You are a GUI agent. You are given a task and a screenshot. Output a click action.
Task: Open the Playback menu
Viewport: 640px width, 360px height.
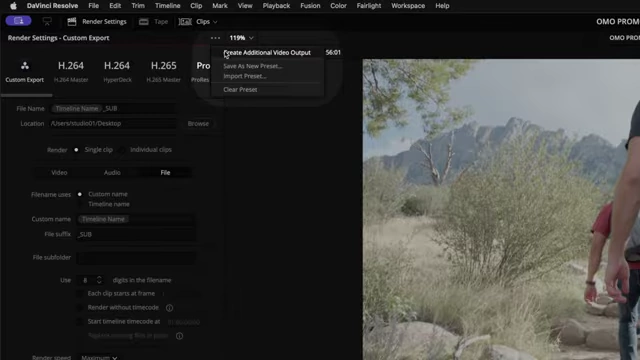(x=276, y=6)
